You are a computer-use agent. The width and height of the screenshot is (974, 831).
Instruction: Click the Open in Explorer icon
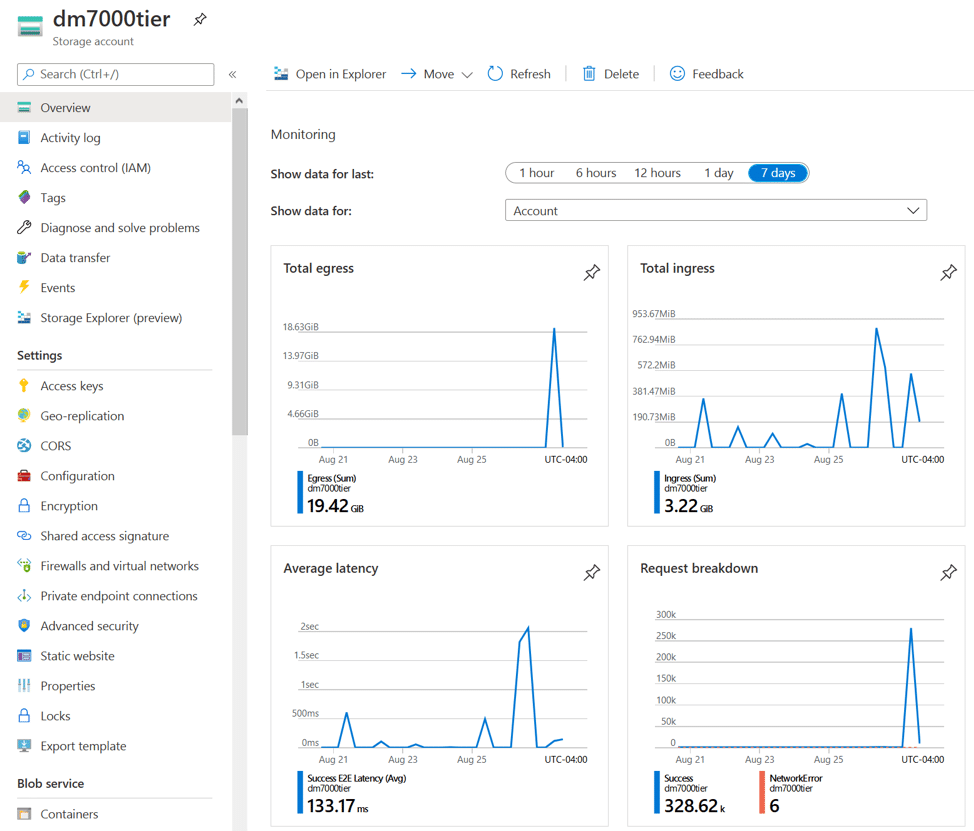(x=281, y=74)
